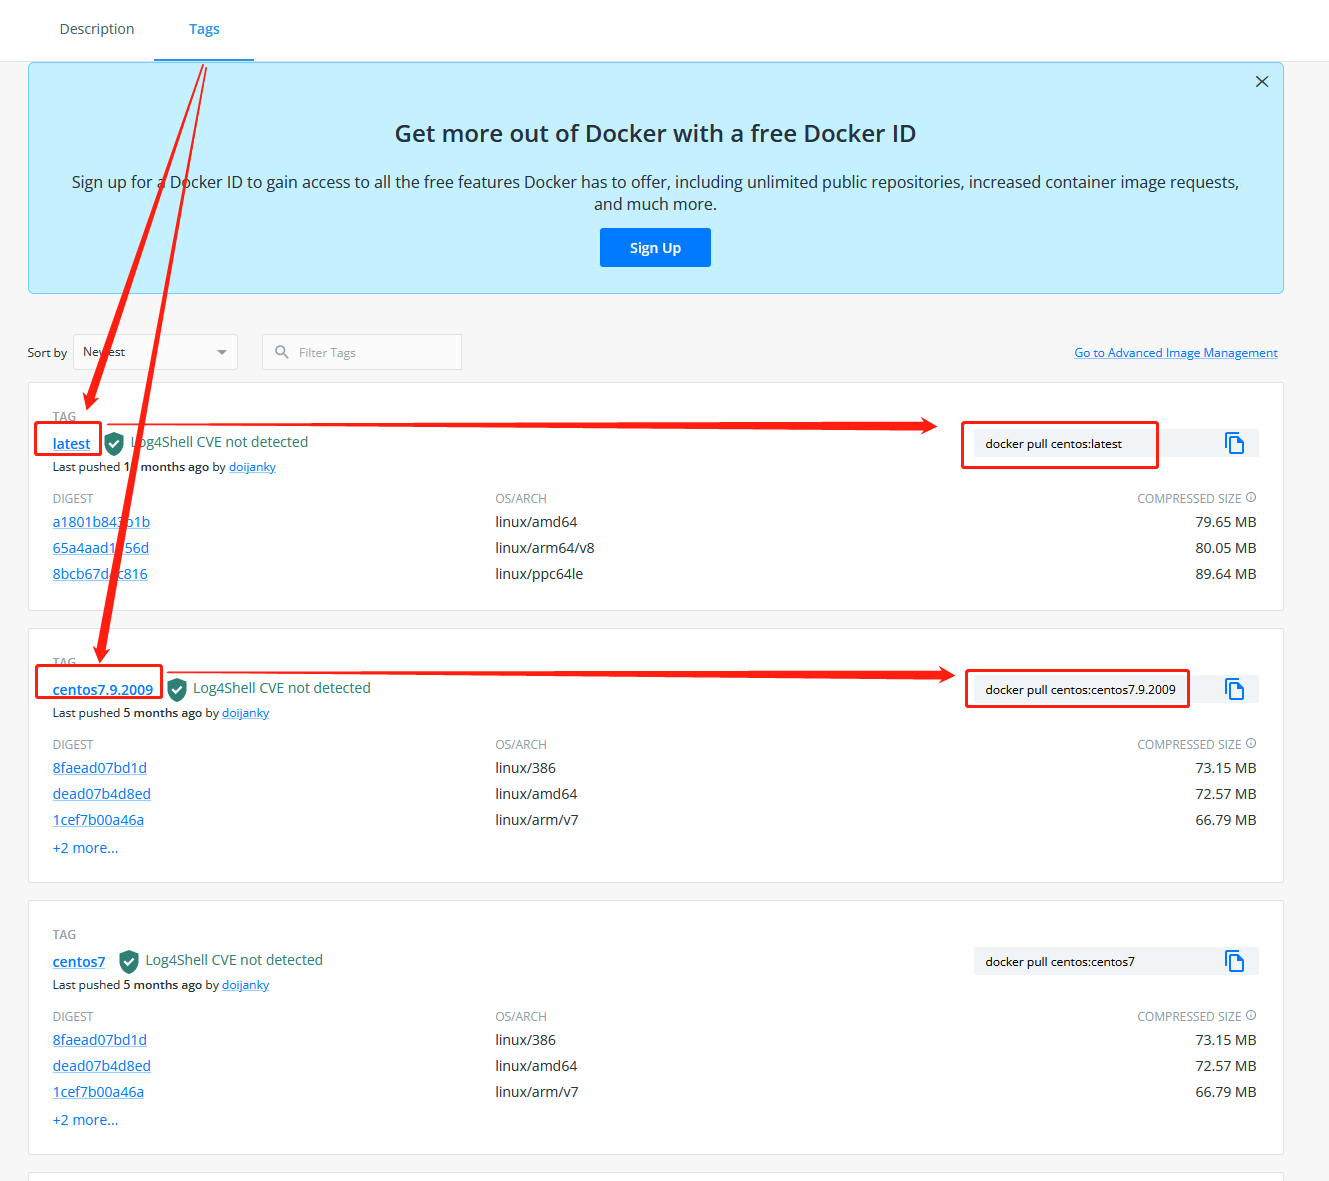Click the docker pull centos:latest text
The width and height of the screenshot is (1329, 1181).
click(x=1054, y=444)
